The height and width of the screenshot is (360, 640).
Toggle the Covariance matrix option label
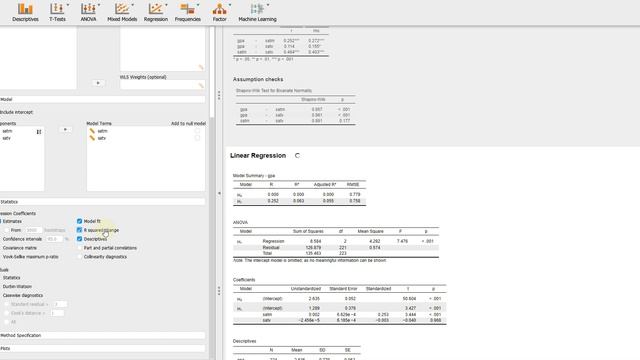(20, 248)
